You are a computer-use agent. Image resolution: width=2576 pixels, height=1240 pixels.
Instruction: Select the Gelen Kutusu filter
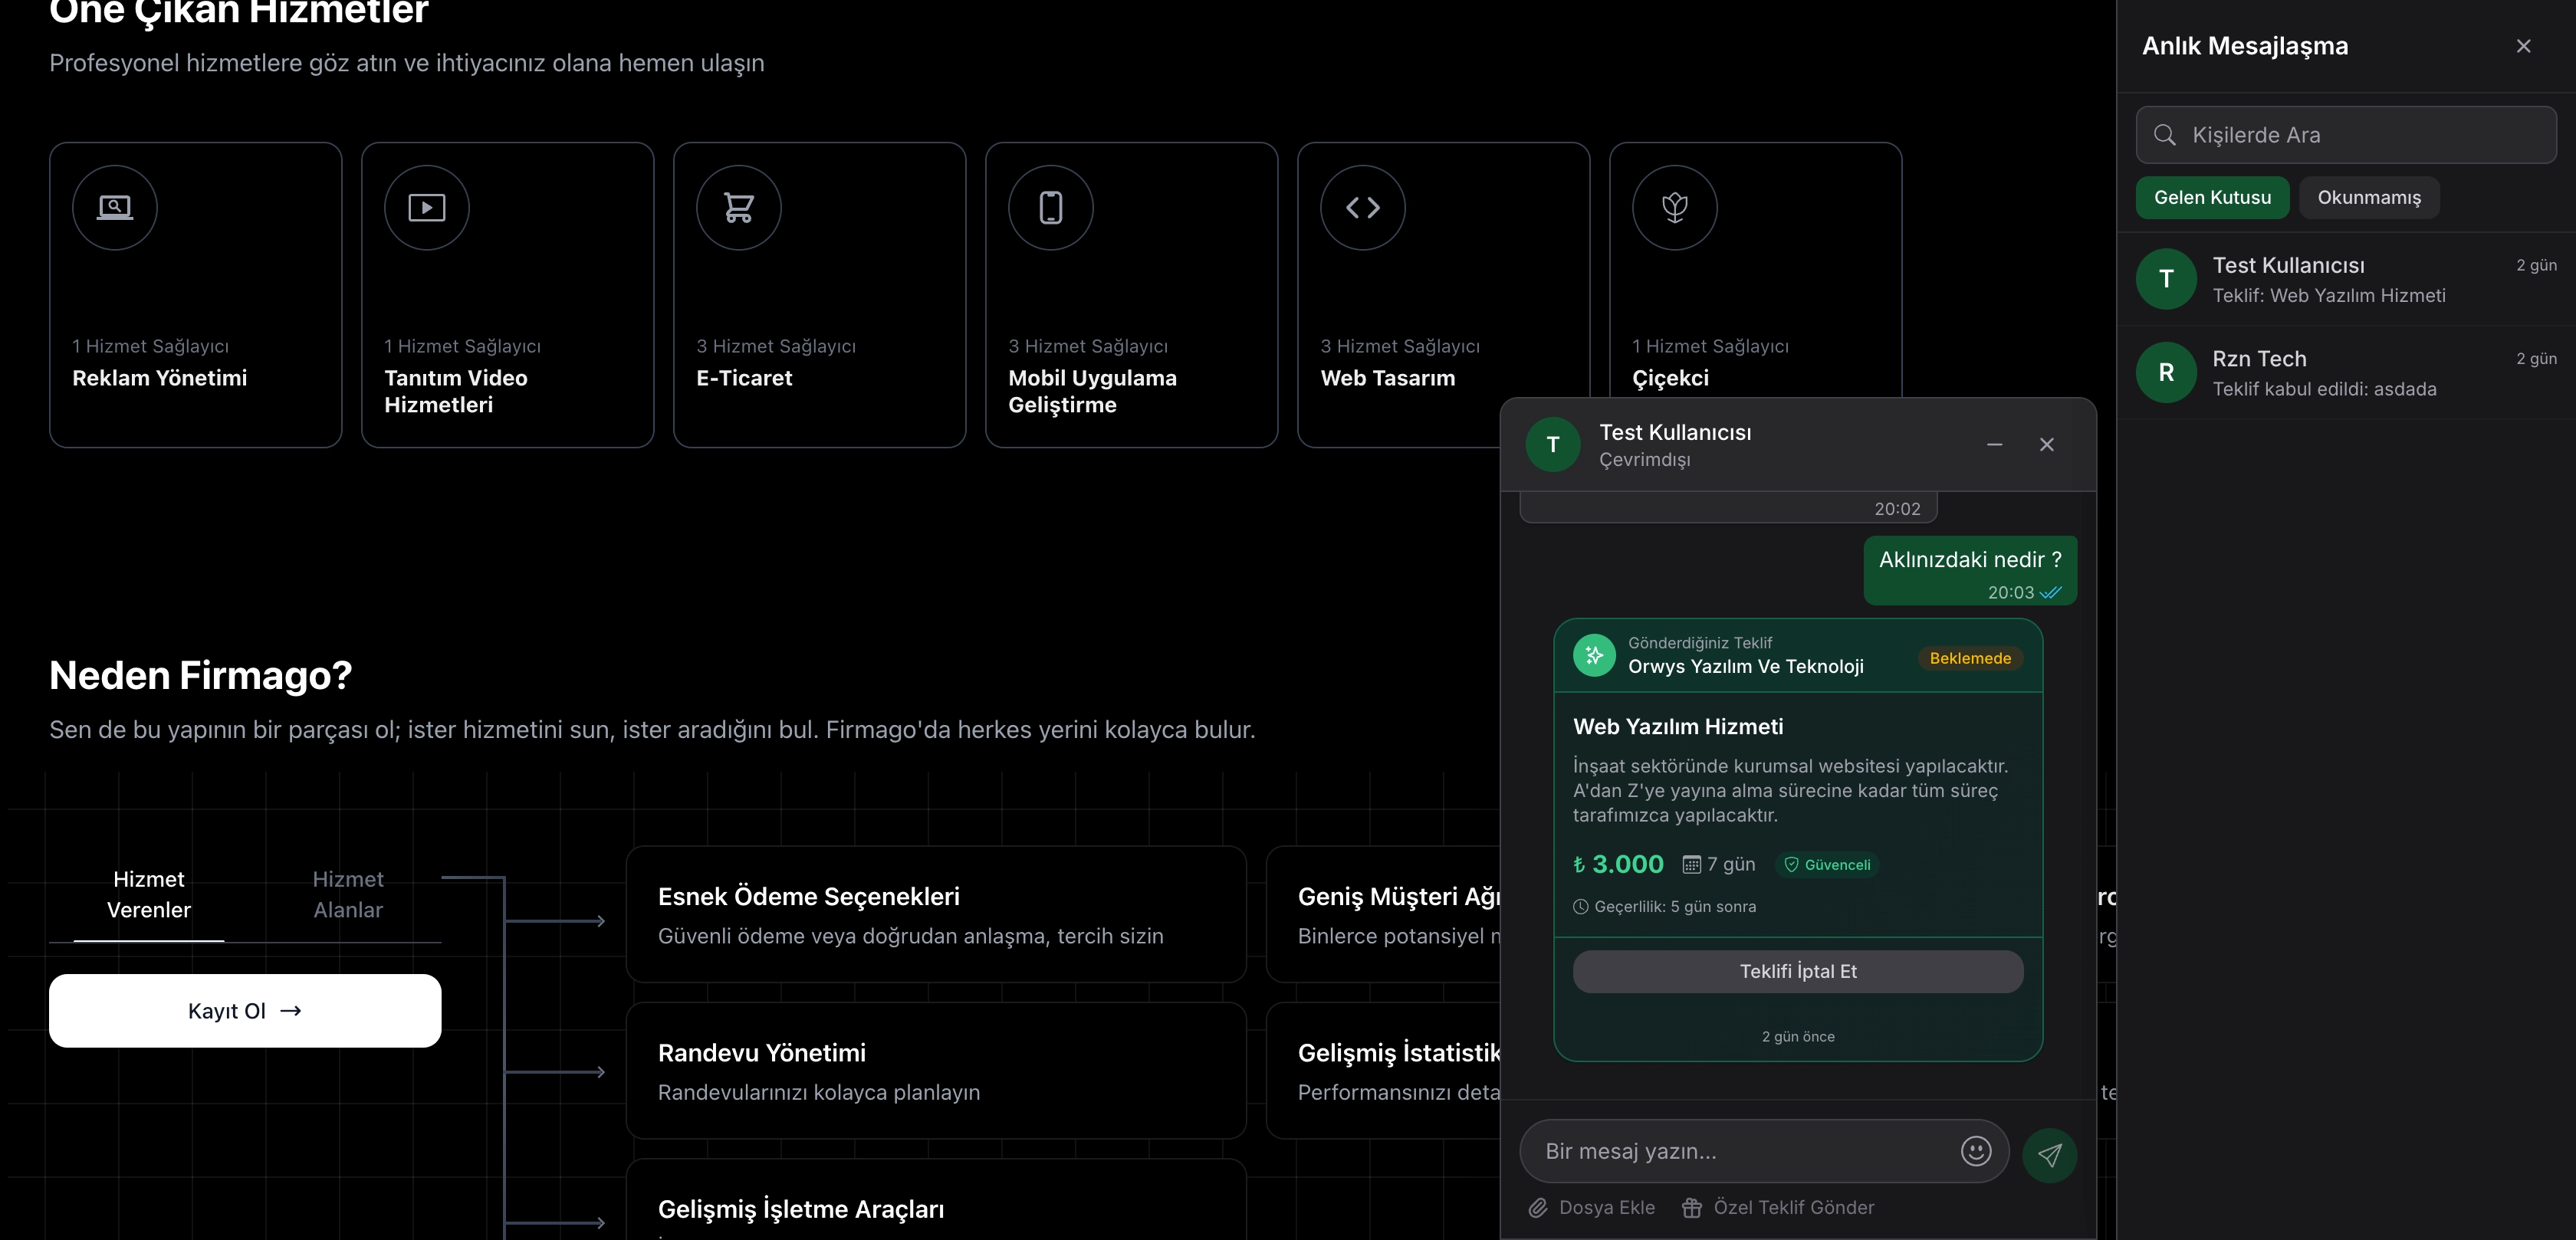click(x=2212, y=197)
